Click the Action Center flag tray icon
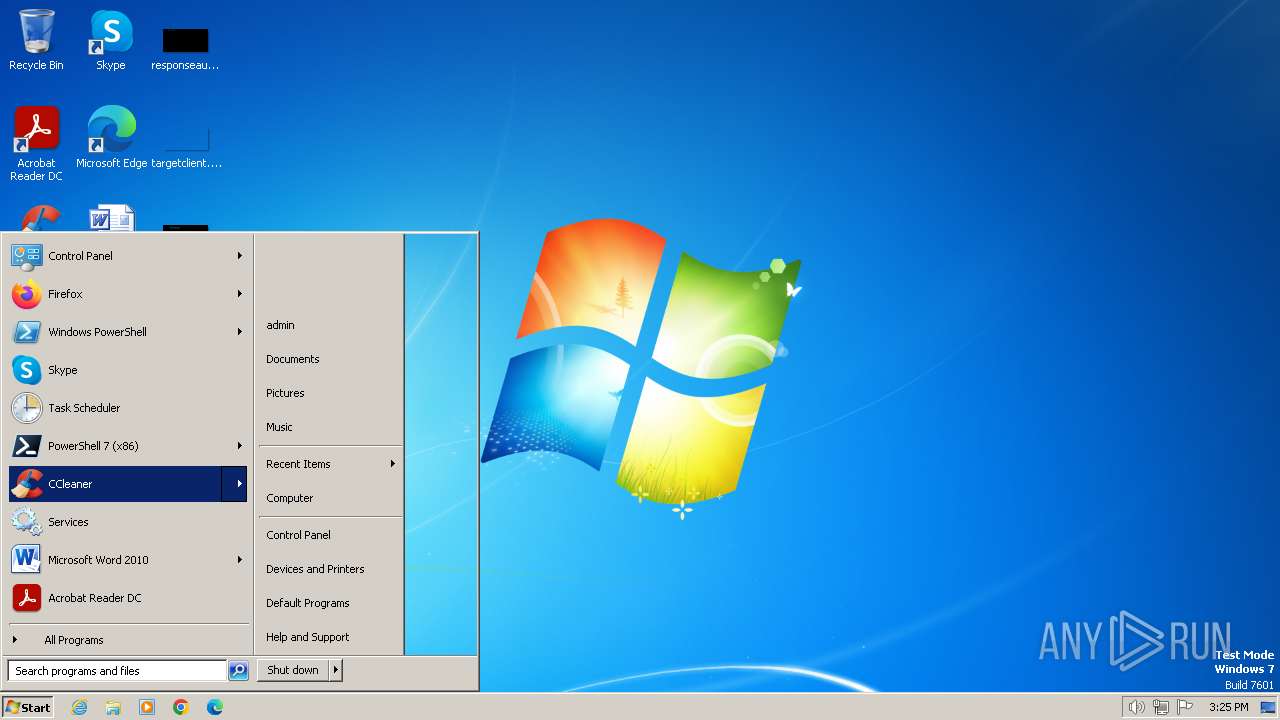Viewport: 1280px width, 720px height. click(1186, 707)
